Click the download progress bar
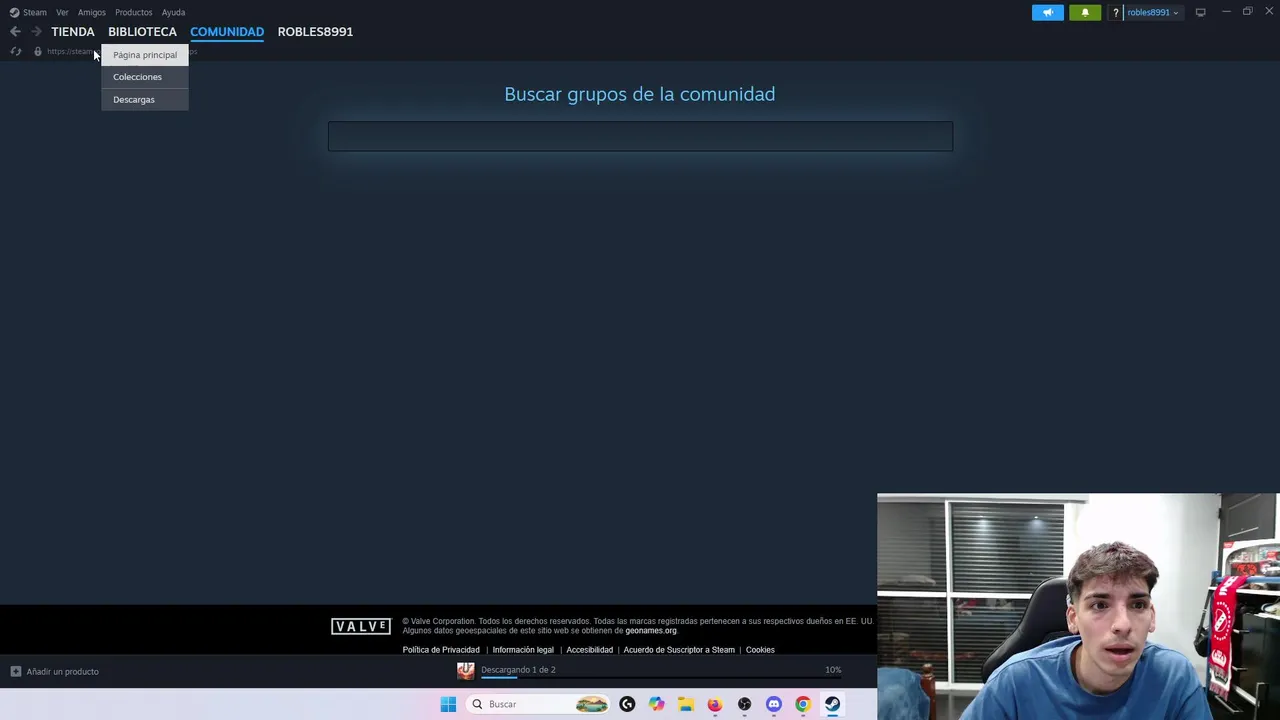 (661, 678)
